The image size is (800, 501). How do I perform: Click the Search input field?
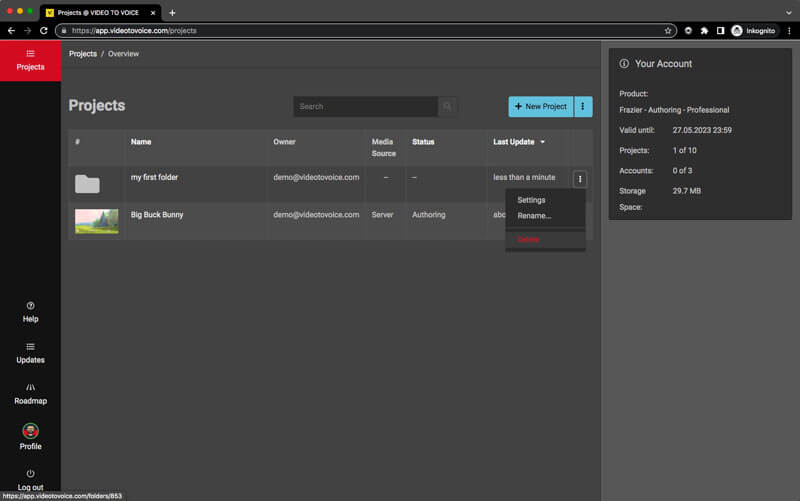pos(365,106)
